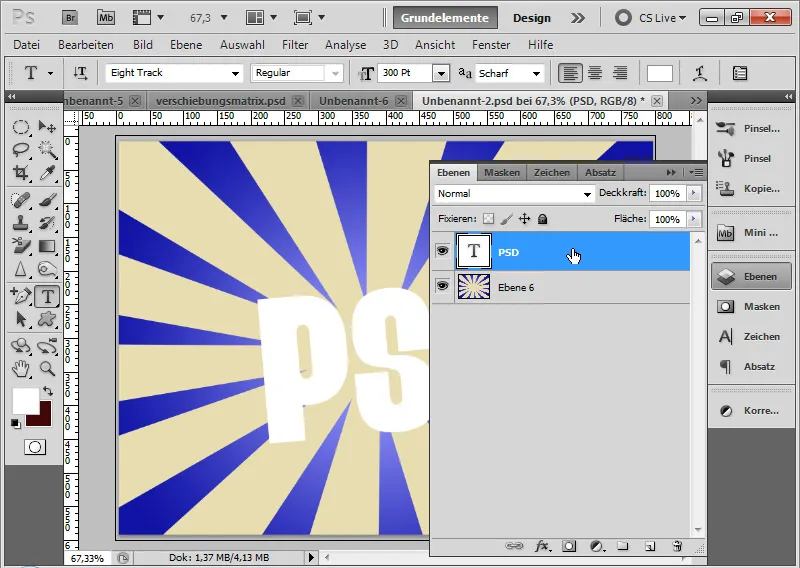Toggle Quick Mask mode
Viewport: 800px width, 568px height.
pos(35,448)
